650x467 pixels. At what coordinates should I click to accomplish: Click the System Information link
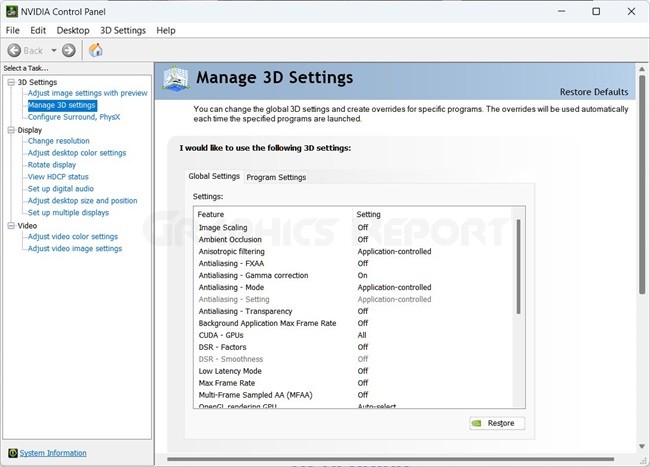(x=53, y=453)
